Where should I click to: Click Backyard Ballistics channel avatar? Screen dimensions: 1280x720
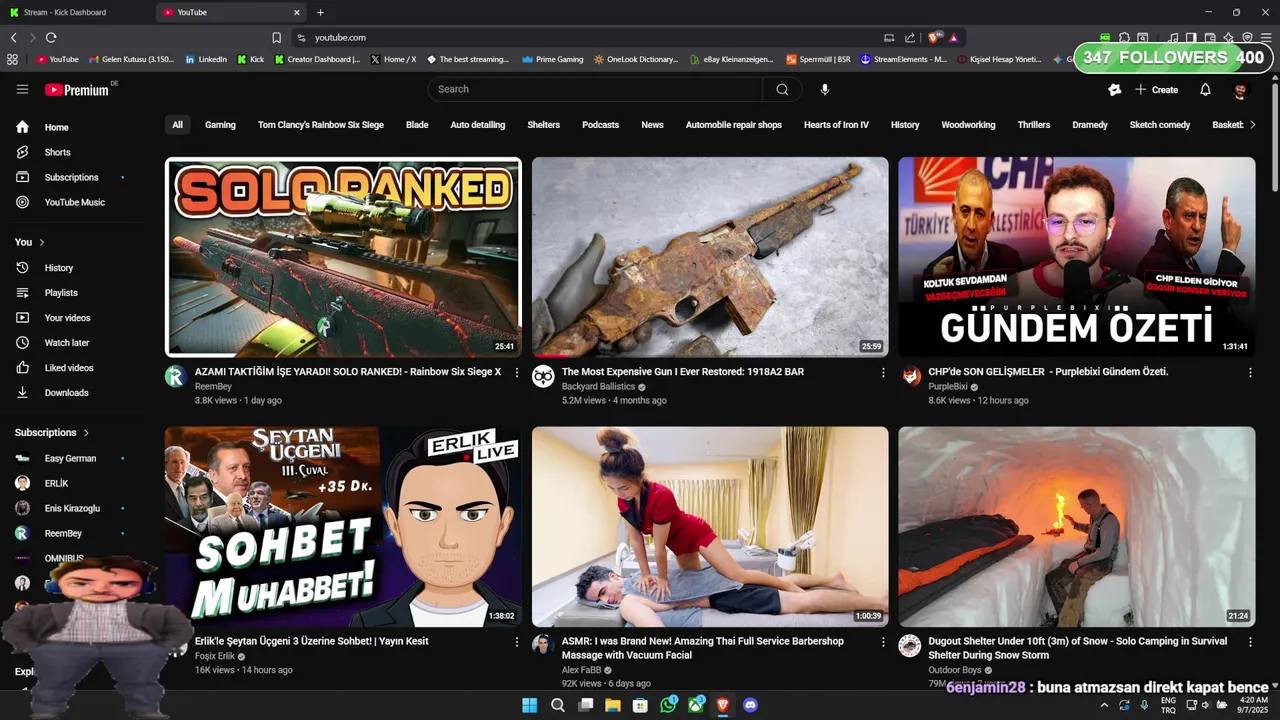(x=543, y=376)
